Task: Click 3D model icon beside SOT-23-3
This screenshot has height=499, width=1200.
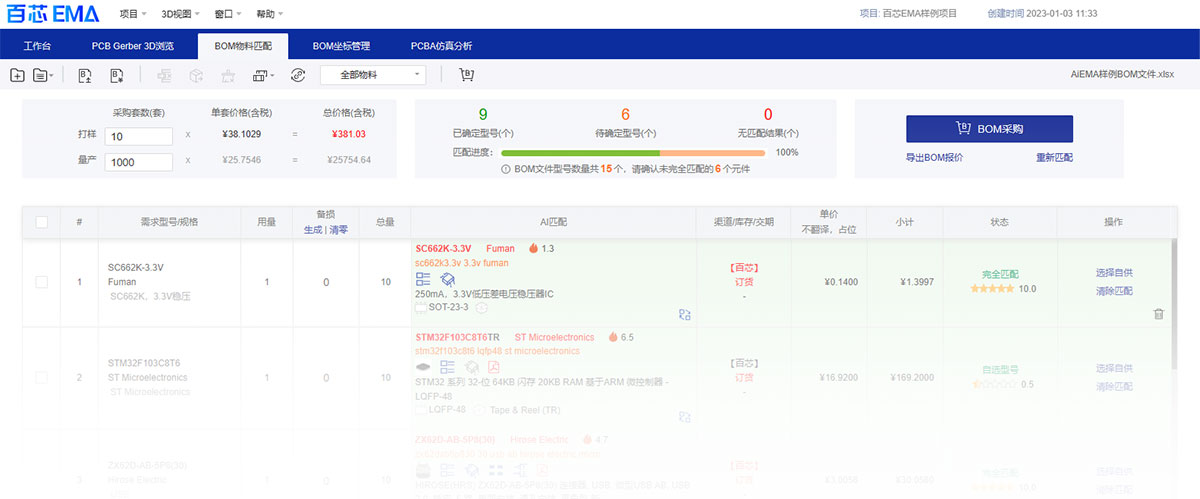Action: [x=482, y=307]
